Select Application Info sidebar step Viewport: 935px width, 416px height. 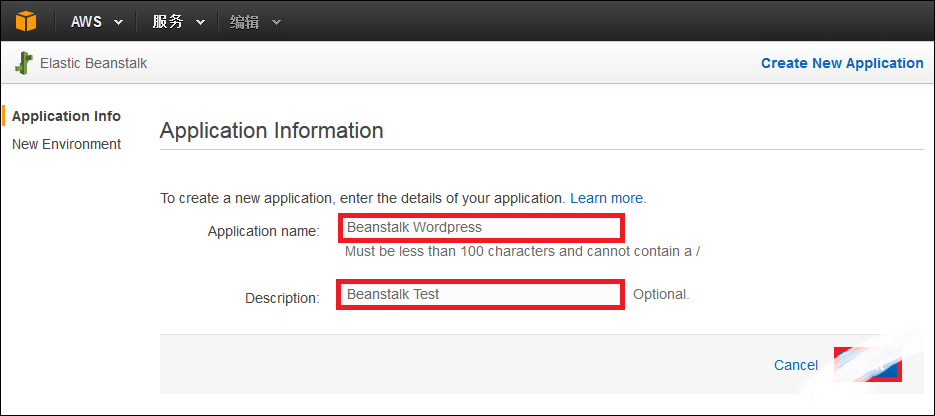tap(66, 116)
